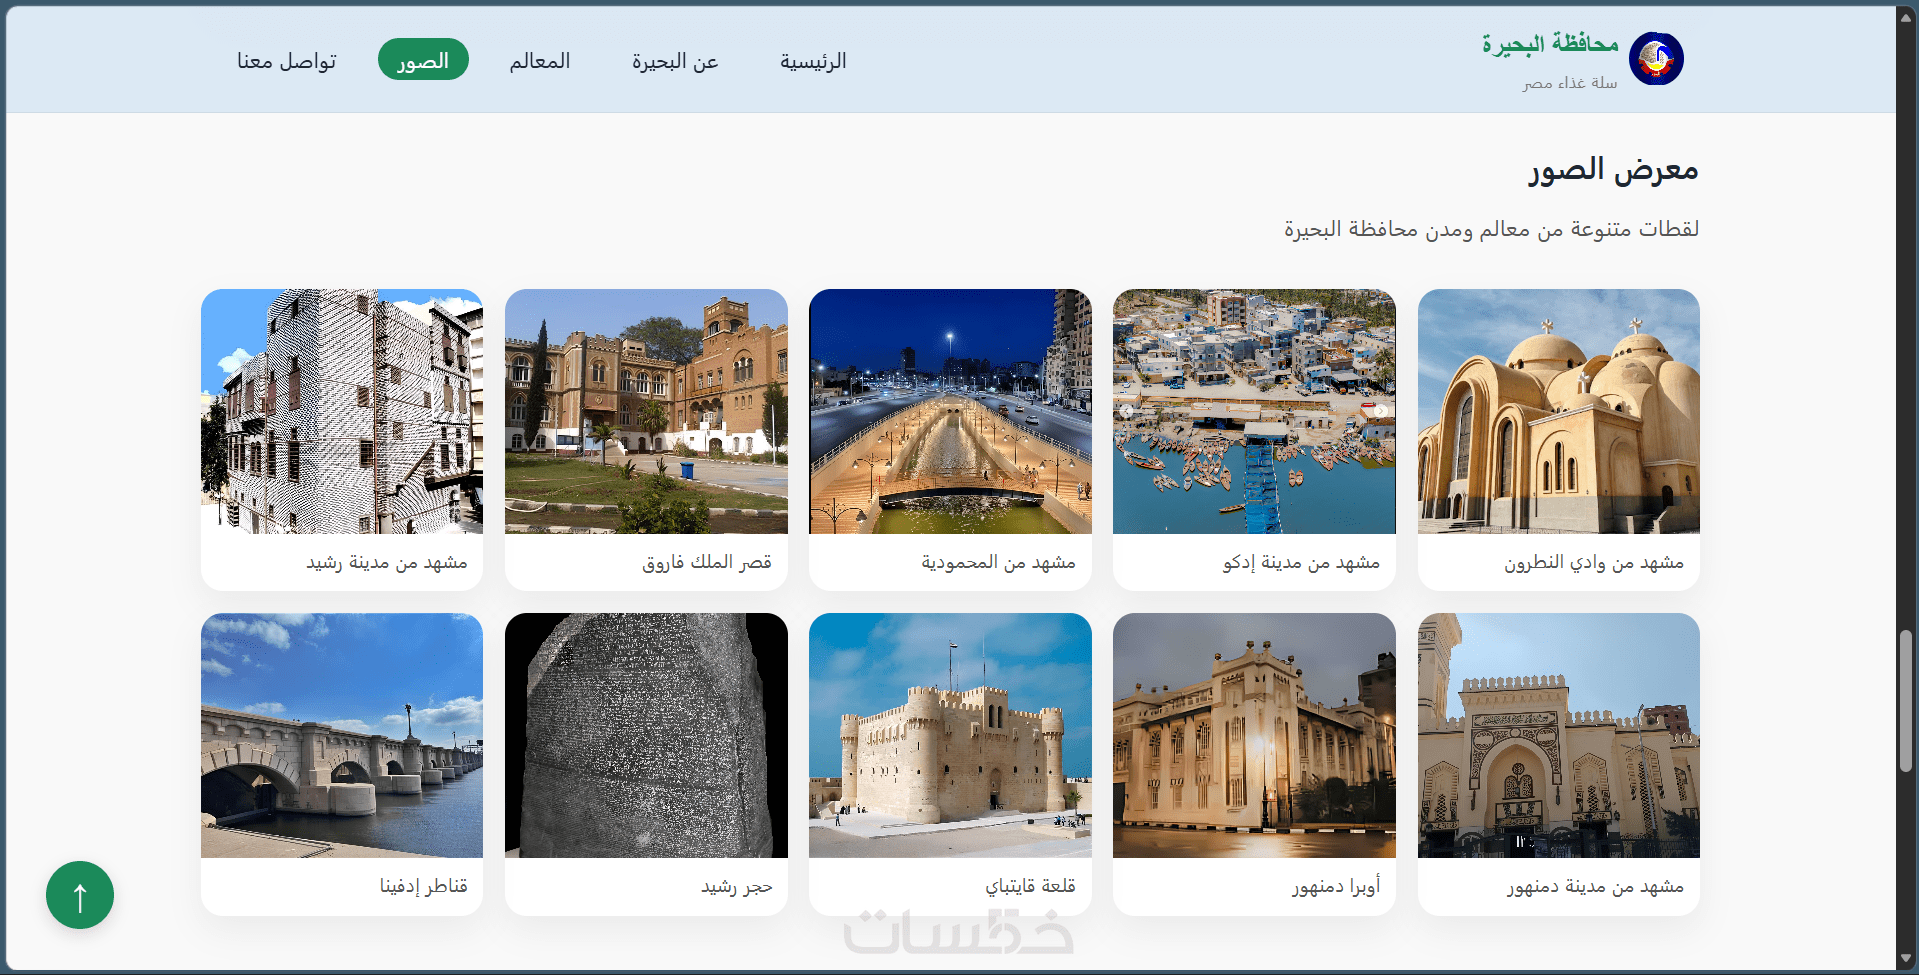Click caption قلعة قايتباي
The height and width of the screenshot is (975, 1919).
[x=1030, y=887]
